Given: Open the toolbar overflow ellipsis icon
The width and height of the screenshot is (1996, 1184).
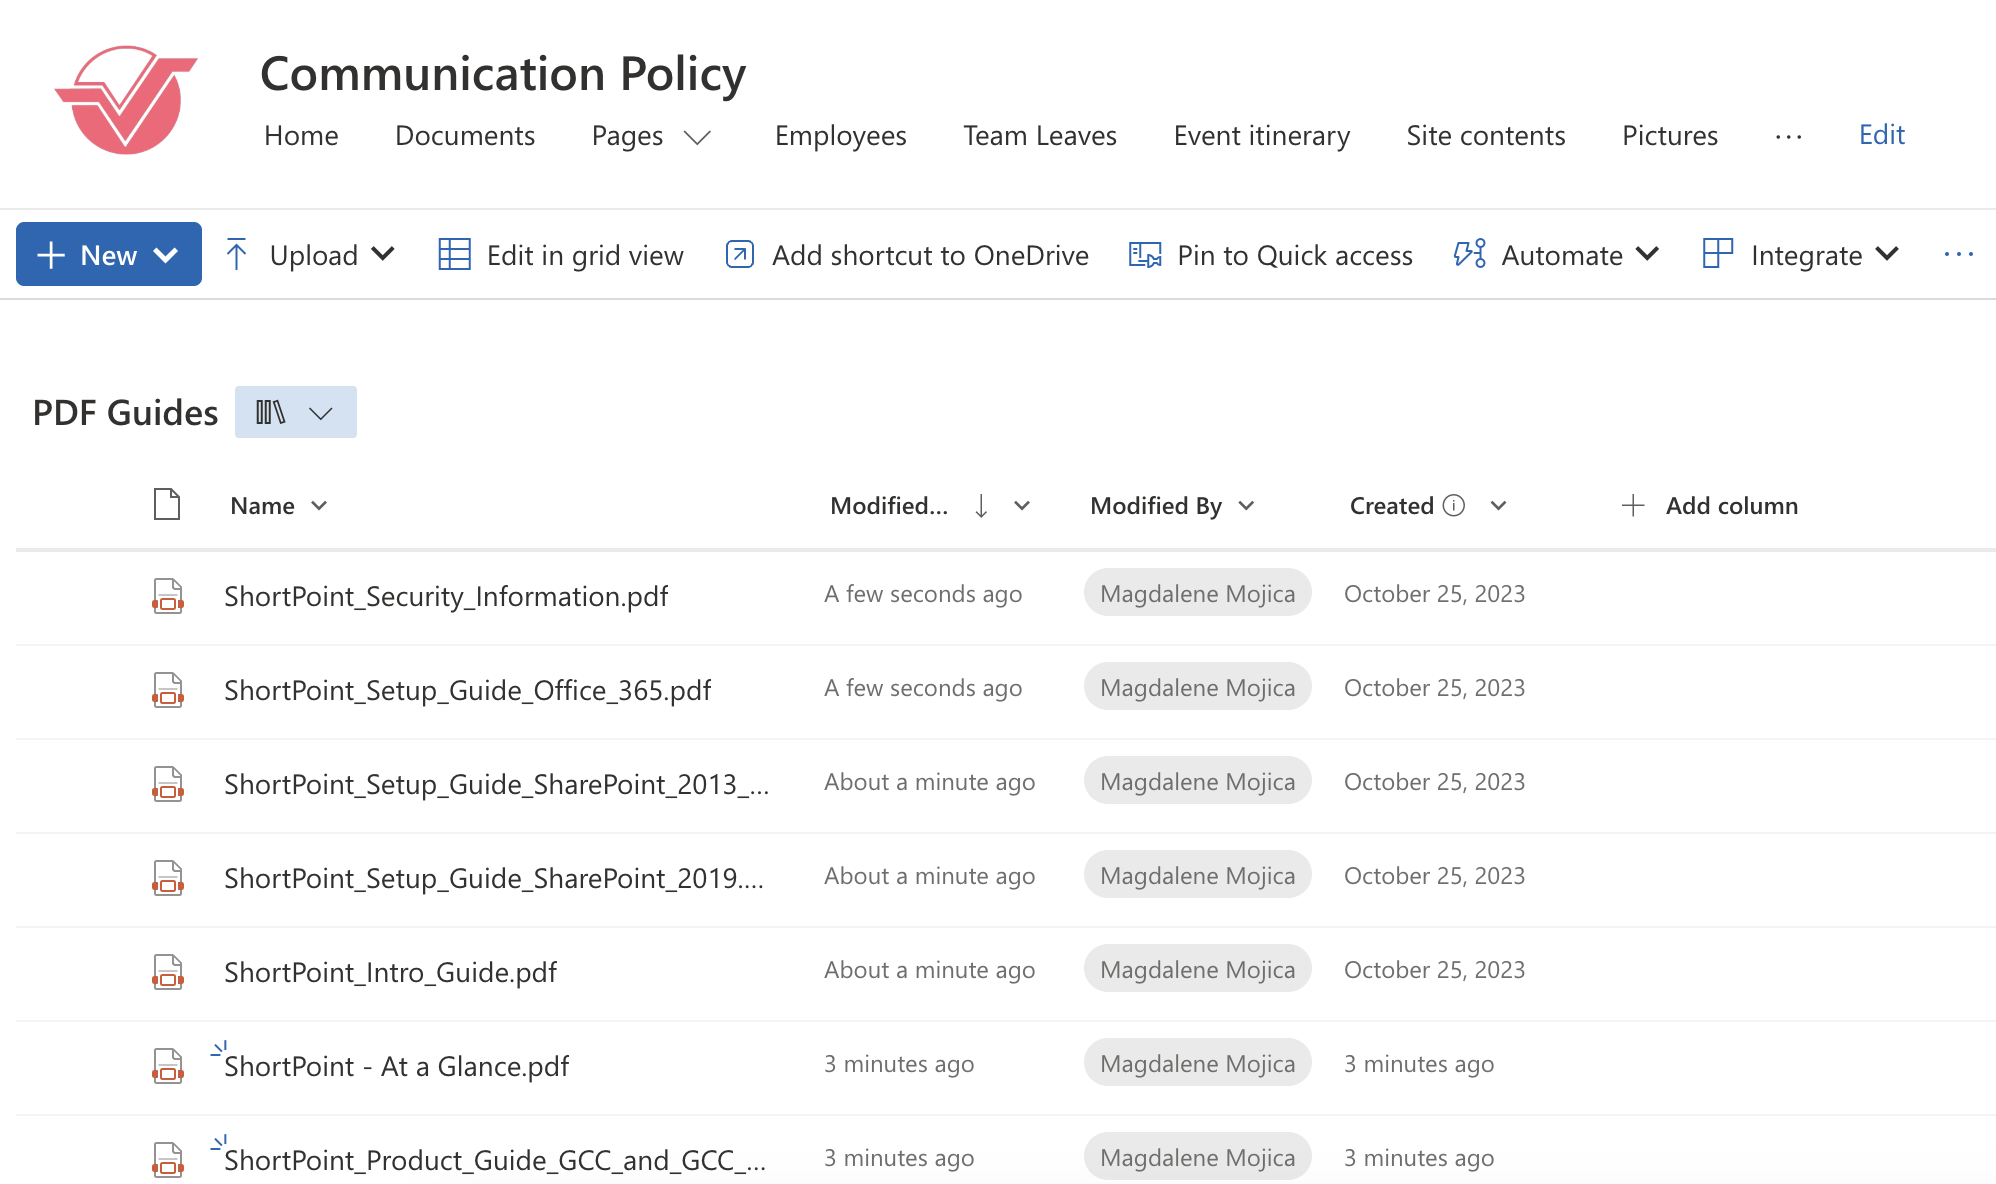Looking at the screenshot, I should click(1958, 255).
